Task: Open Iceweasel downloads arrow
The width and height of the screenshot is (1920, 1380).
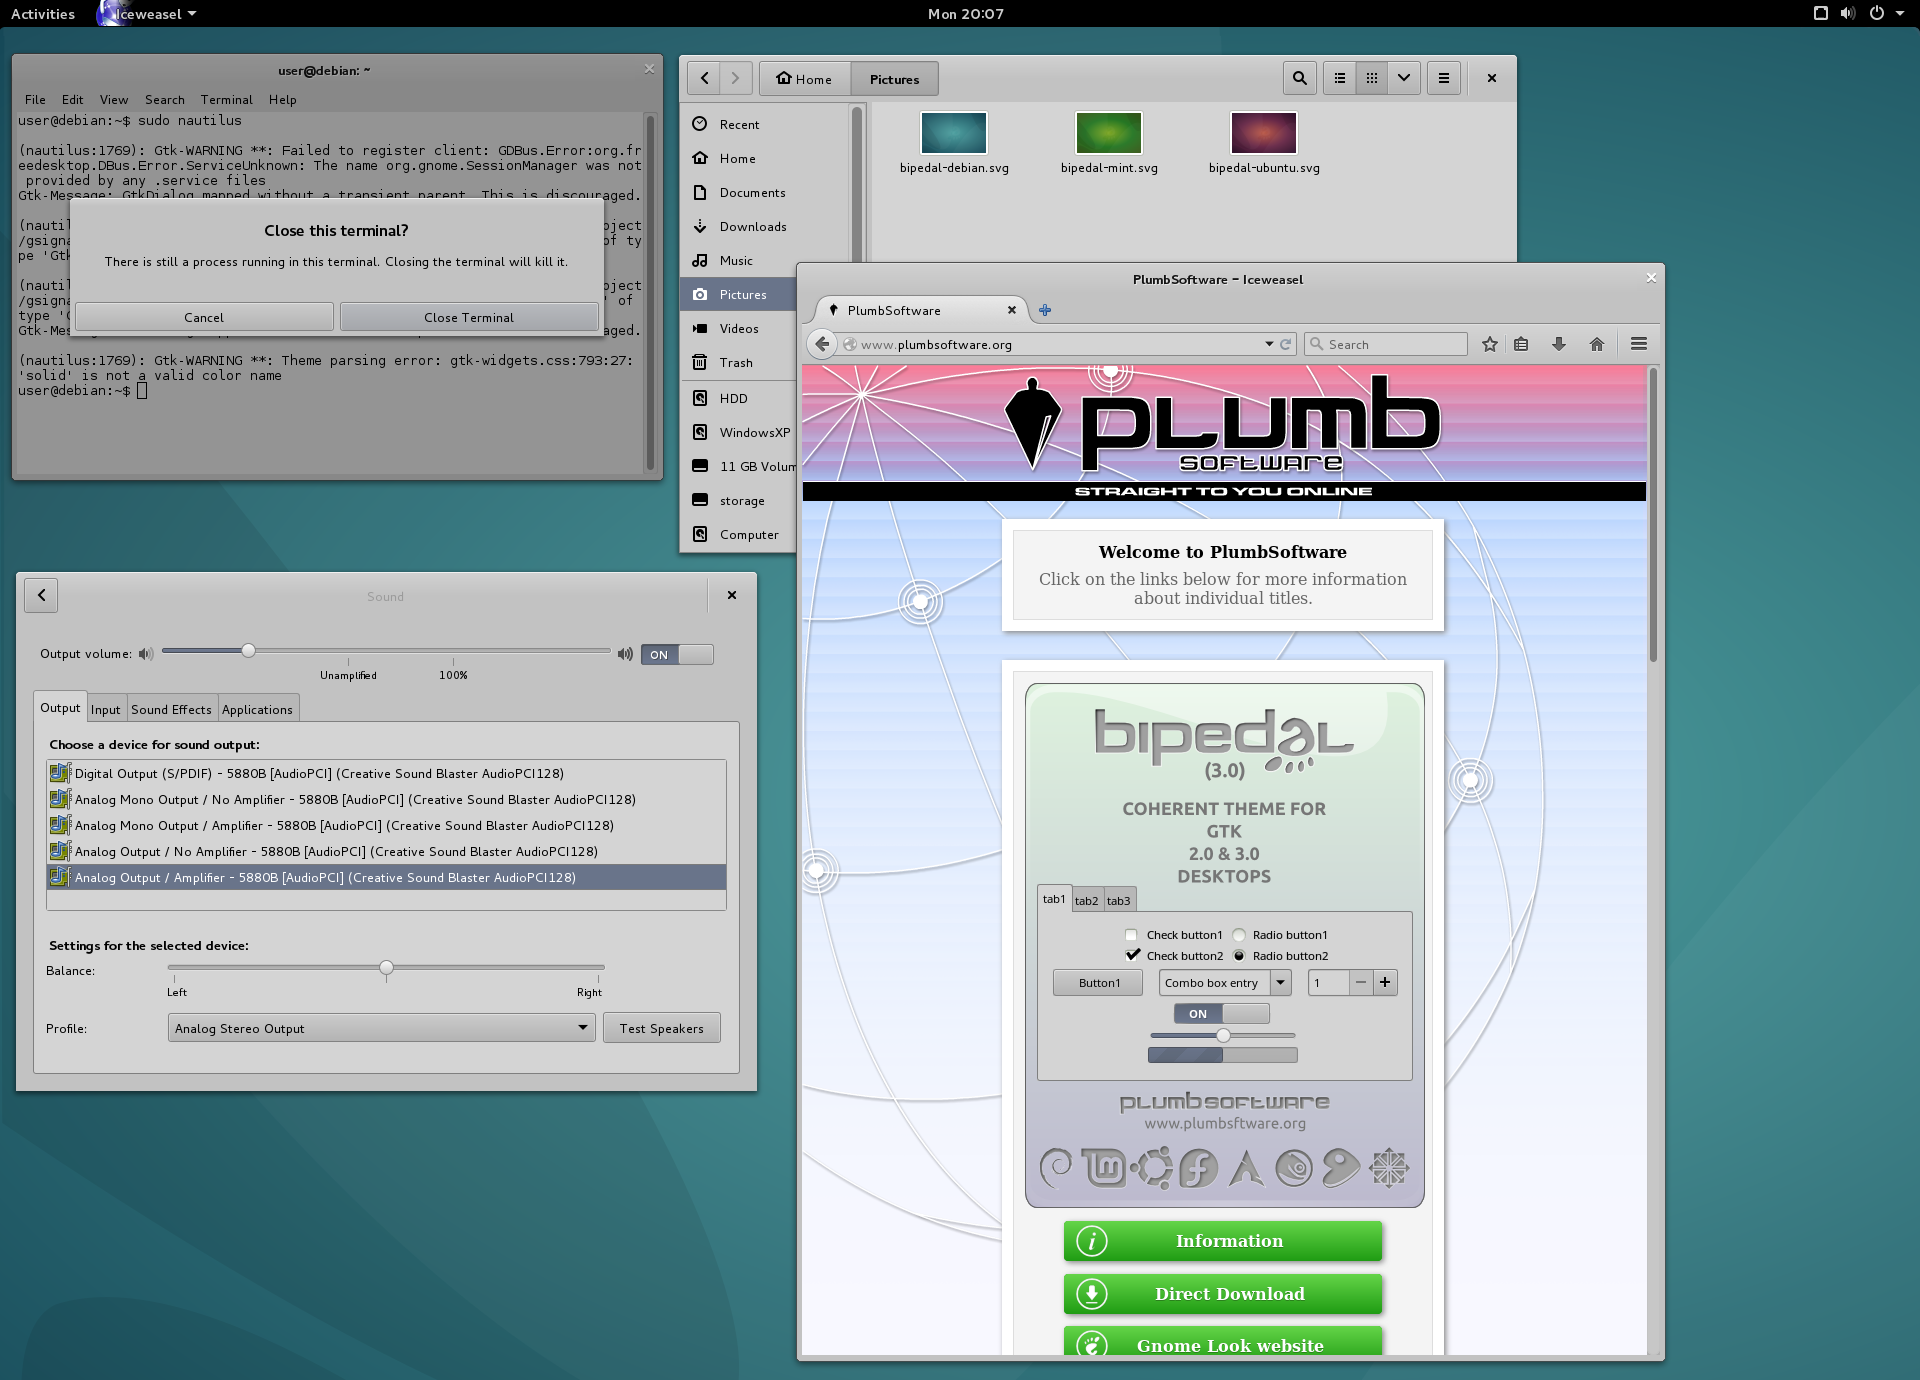Action: click(x=1558, y=344)
